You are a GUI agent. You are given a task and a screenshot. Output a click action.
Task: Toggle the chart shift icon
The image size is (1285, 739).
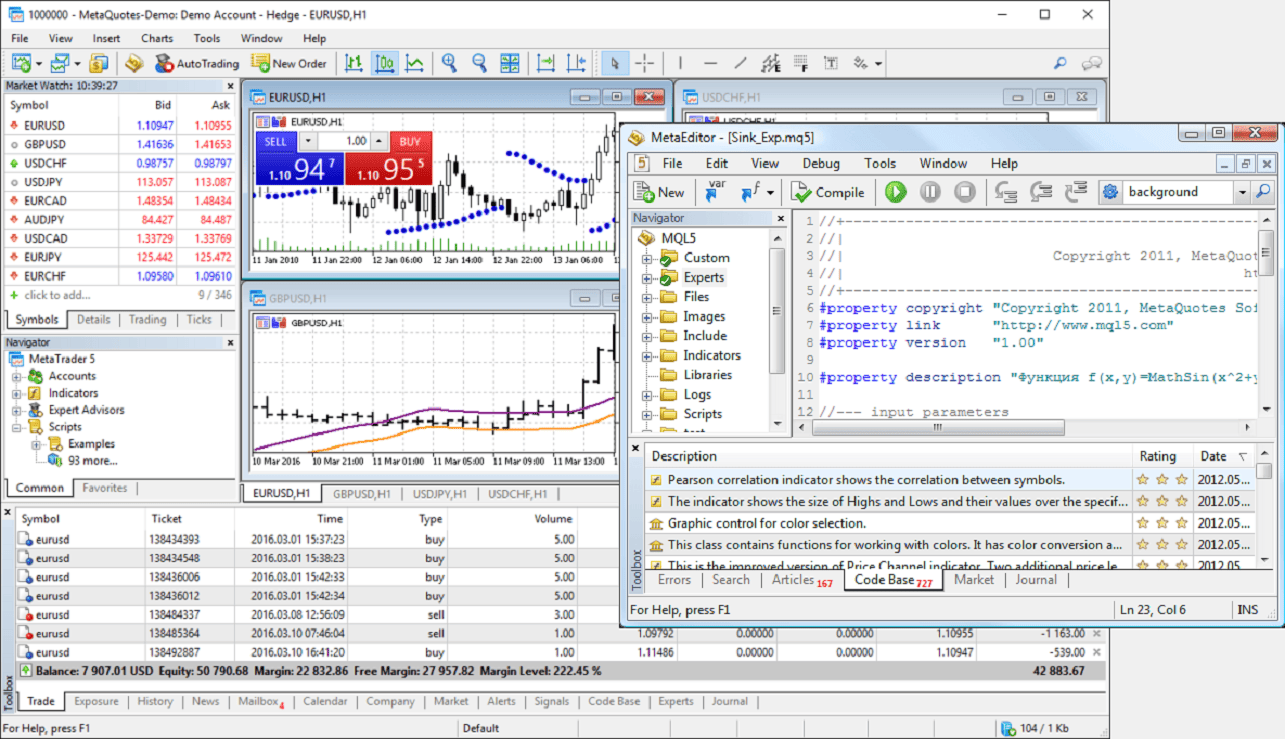[x=576, y=63]
